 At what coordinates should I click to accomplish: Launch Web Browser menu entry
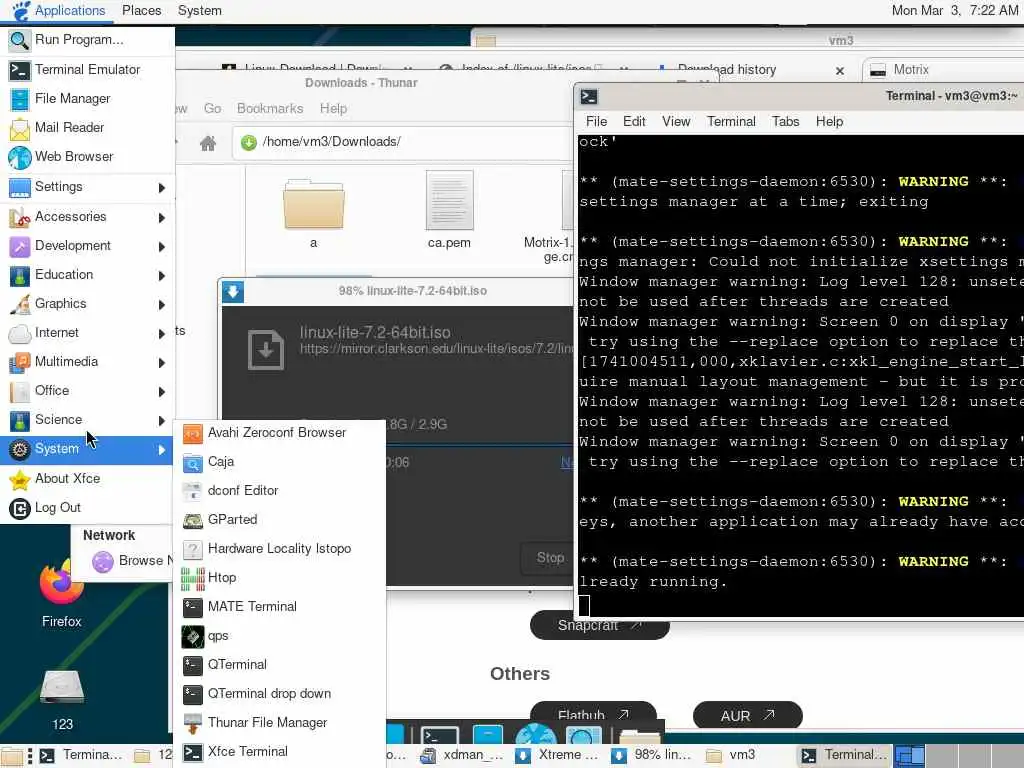tap(88, 157)
